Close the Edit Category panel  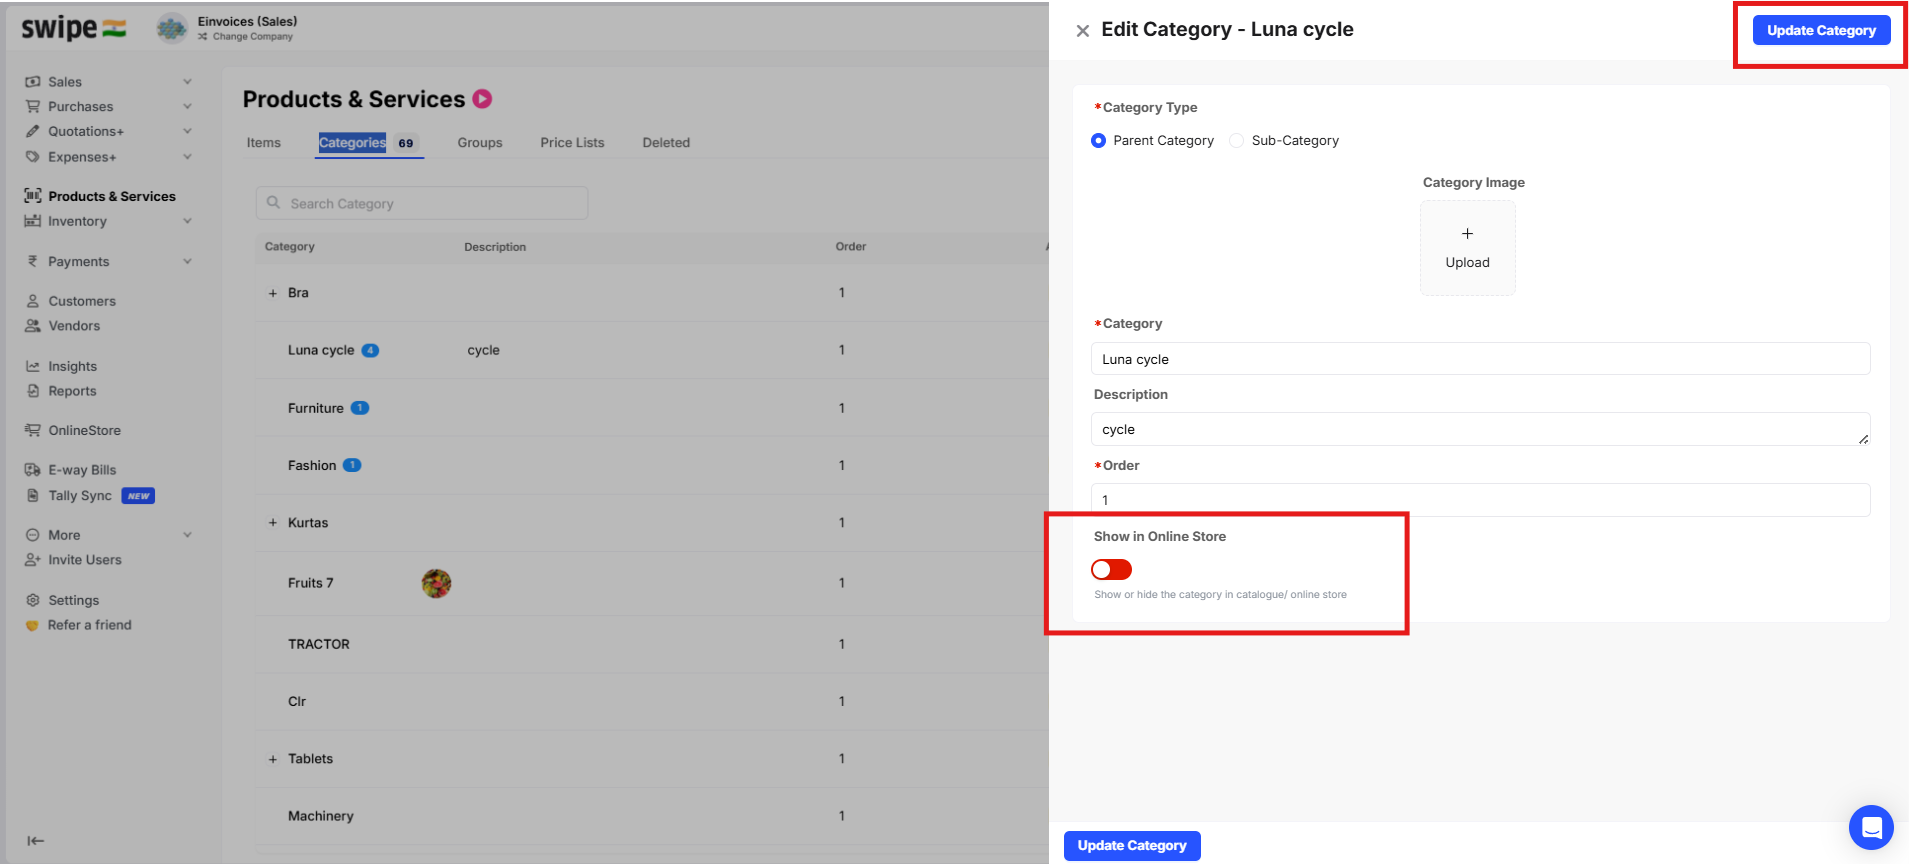pos(1082,31)
